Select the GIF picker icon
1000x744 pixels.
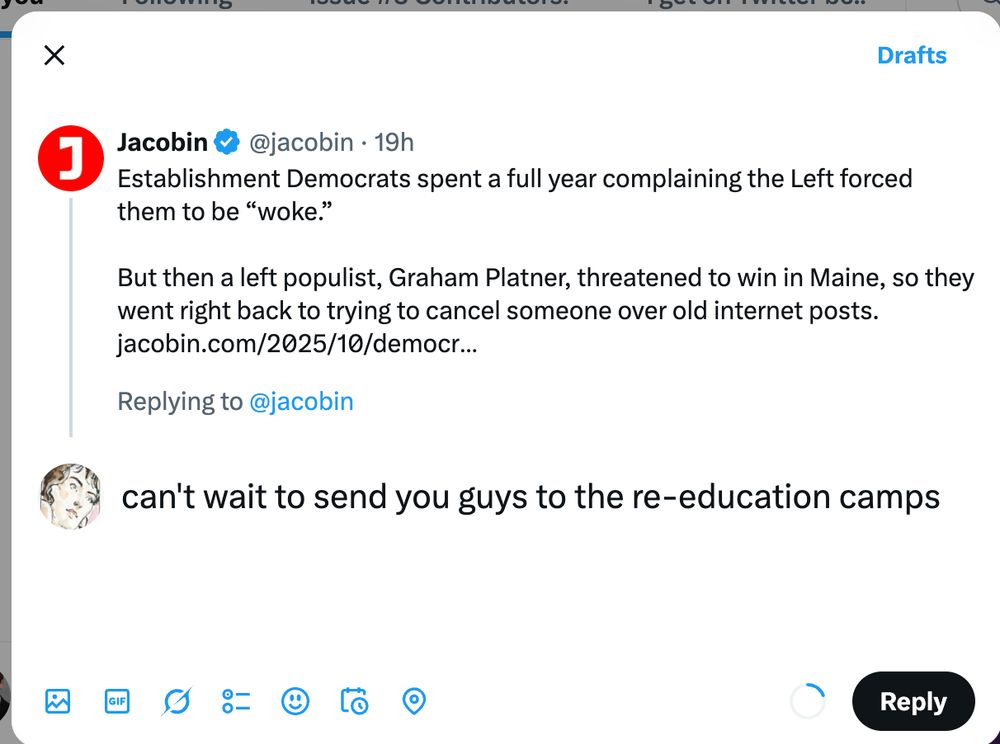[x=116, y=701]
